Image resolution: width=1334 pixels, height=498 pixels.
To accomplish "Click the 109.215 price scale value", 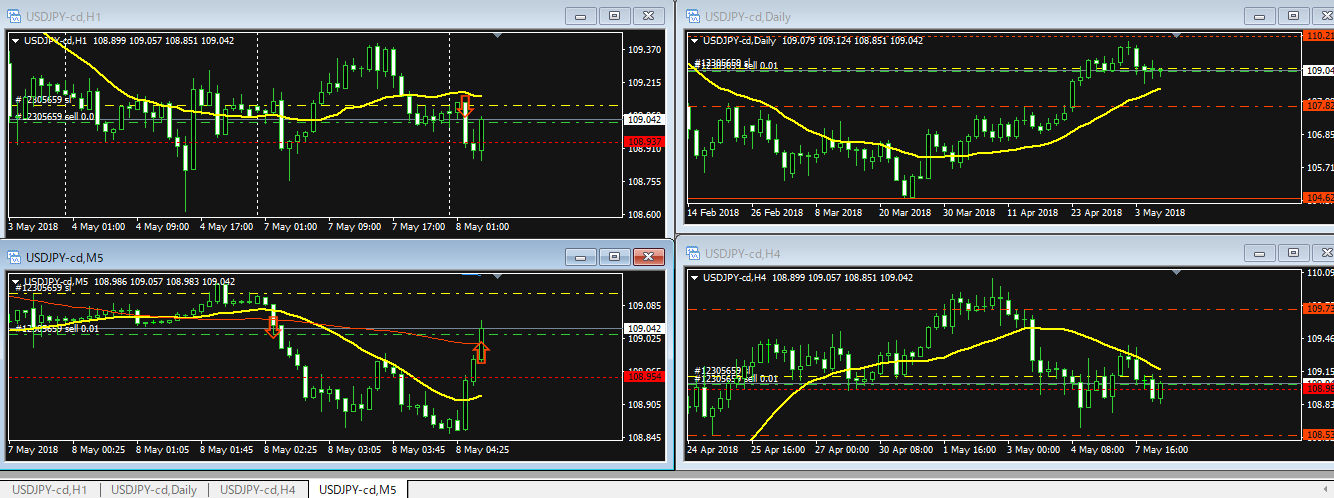I will click(645, 83).
